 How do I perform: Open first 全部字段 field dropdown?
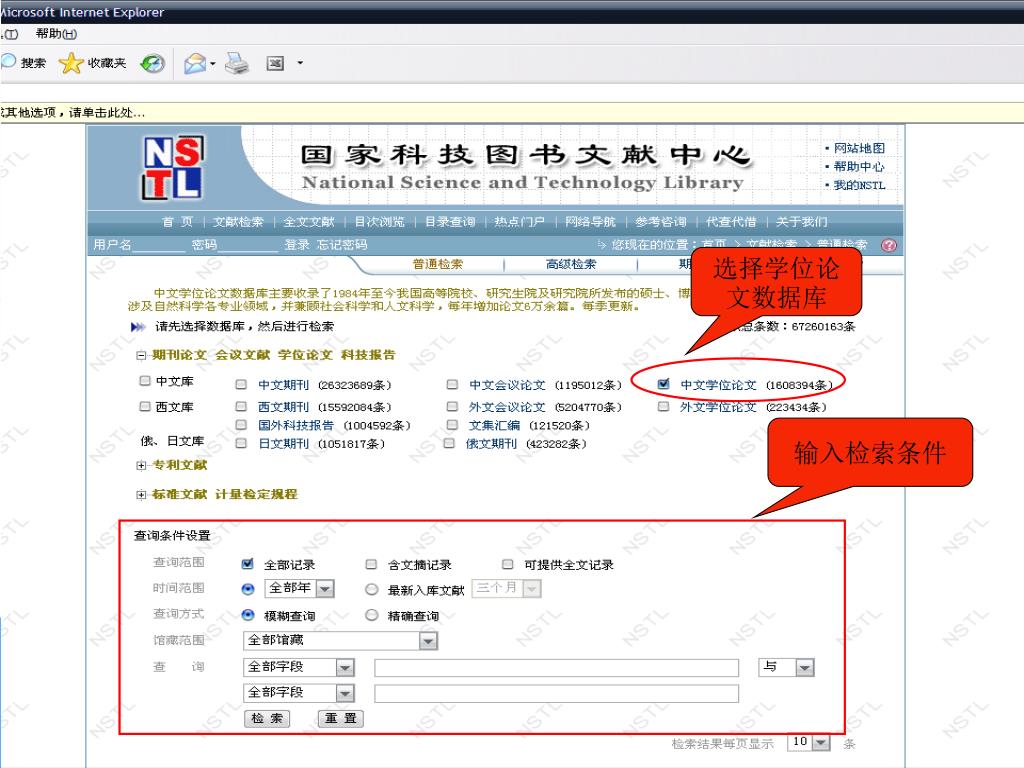tap(298, 667)
